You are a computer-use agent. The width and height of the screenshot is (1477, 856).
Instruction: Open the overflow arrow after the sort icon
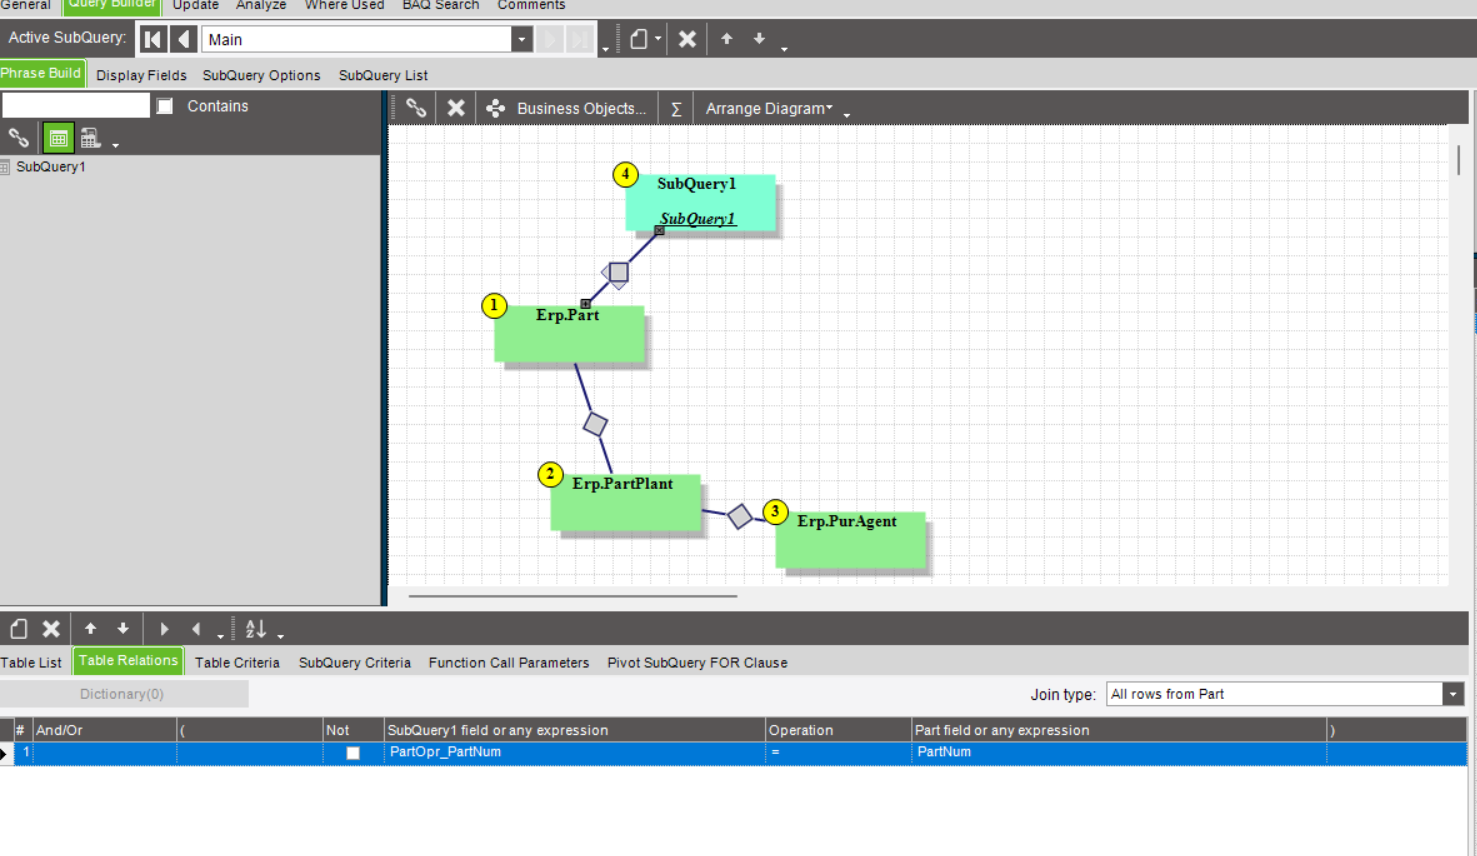[281, 636]
